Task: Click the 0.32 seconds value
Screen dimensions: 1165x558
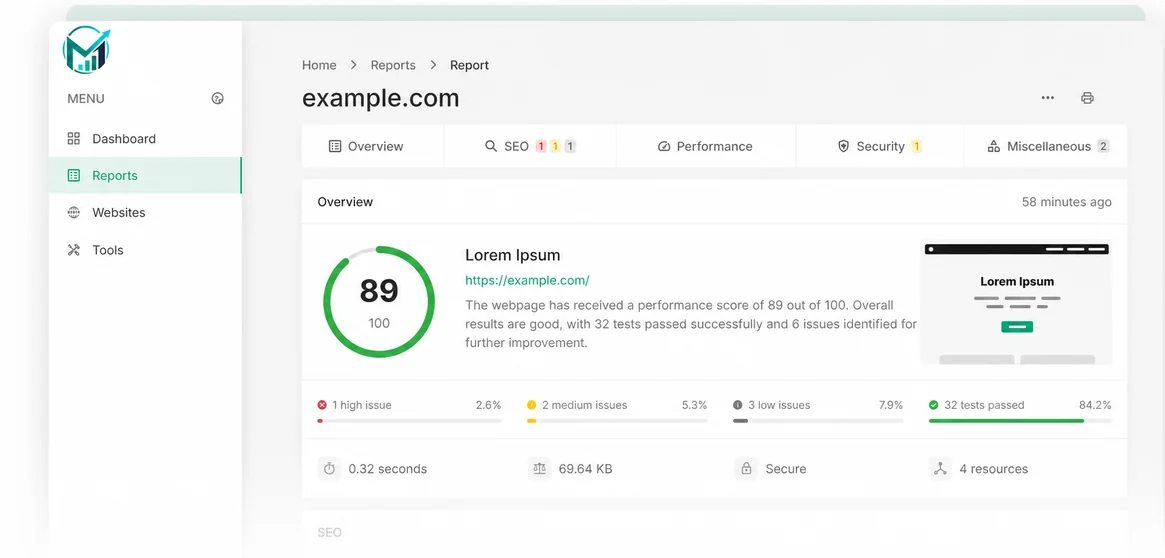Action: pyautogui.click(x=388, y=469)
